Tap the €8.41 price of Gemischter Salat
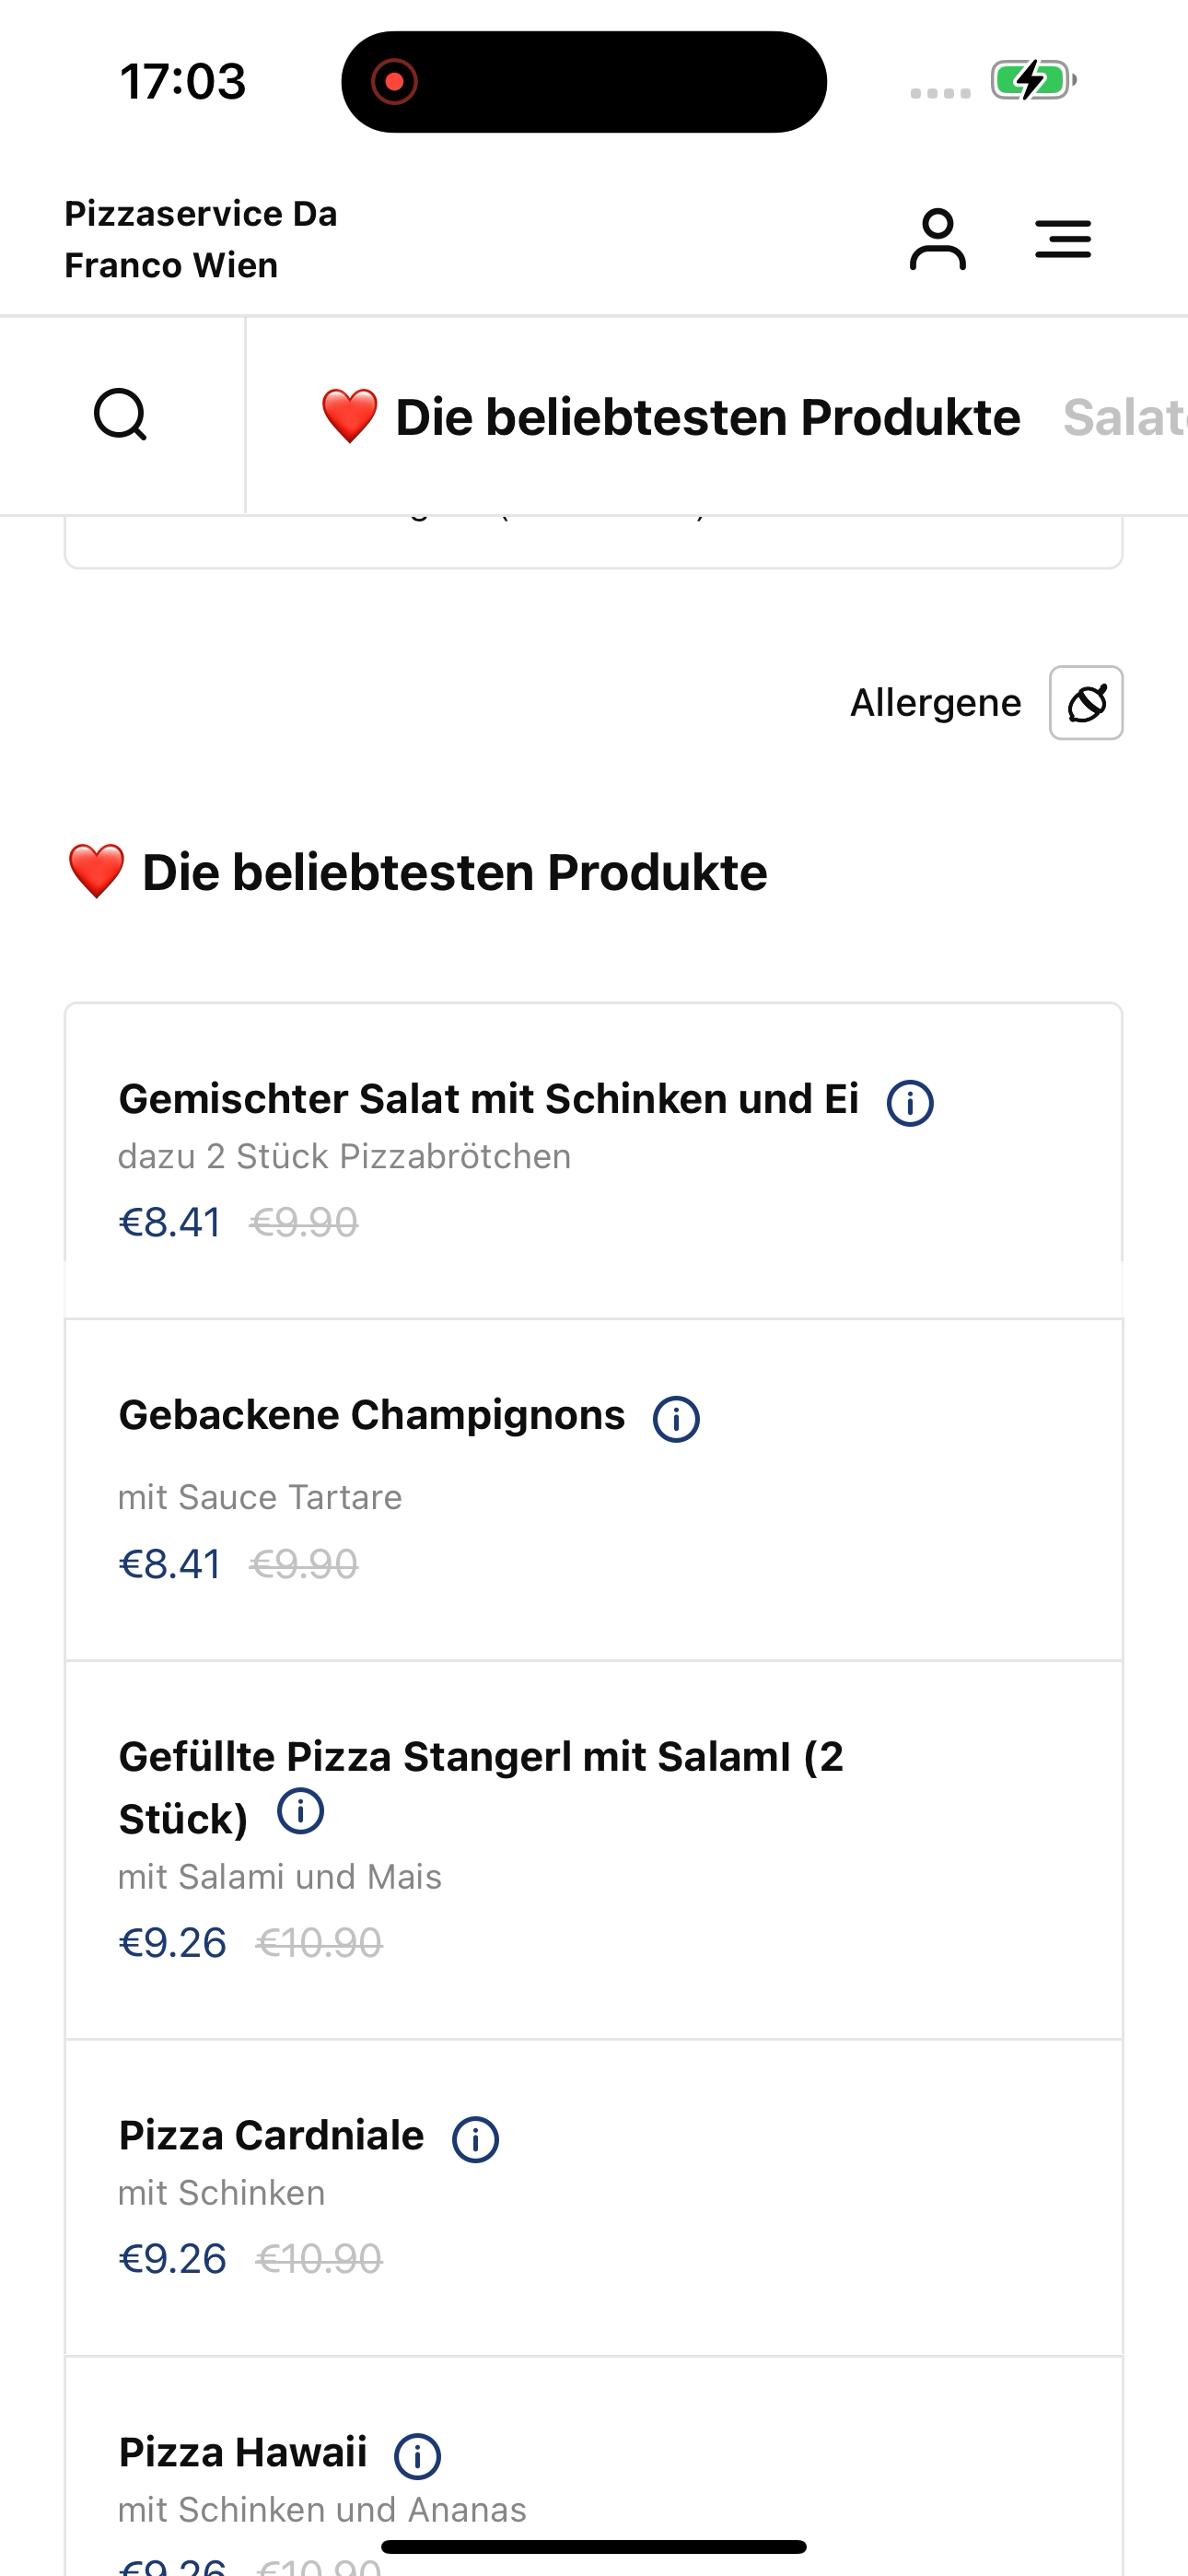The width and height of the screenshot is (1188, 2576). pos(170,1223)
